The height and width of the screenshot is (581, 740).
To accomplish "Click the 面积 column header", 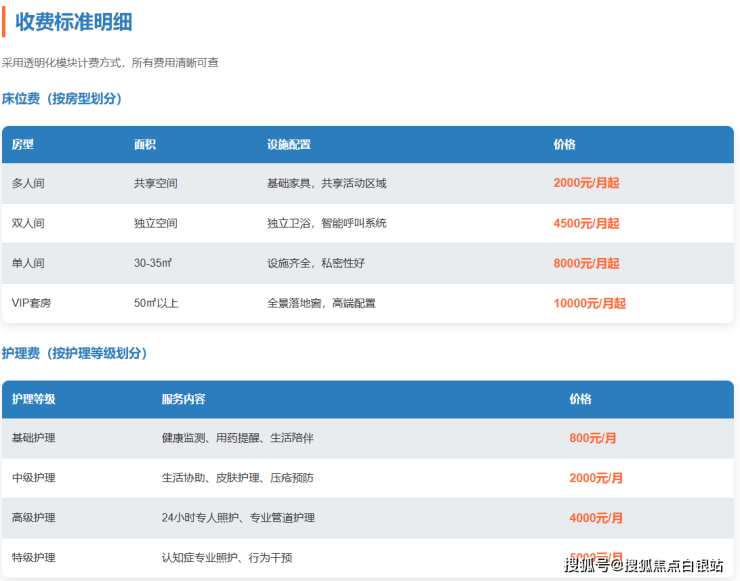I will 145,145.
